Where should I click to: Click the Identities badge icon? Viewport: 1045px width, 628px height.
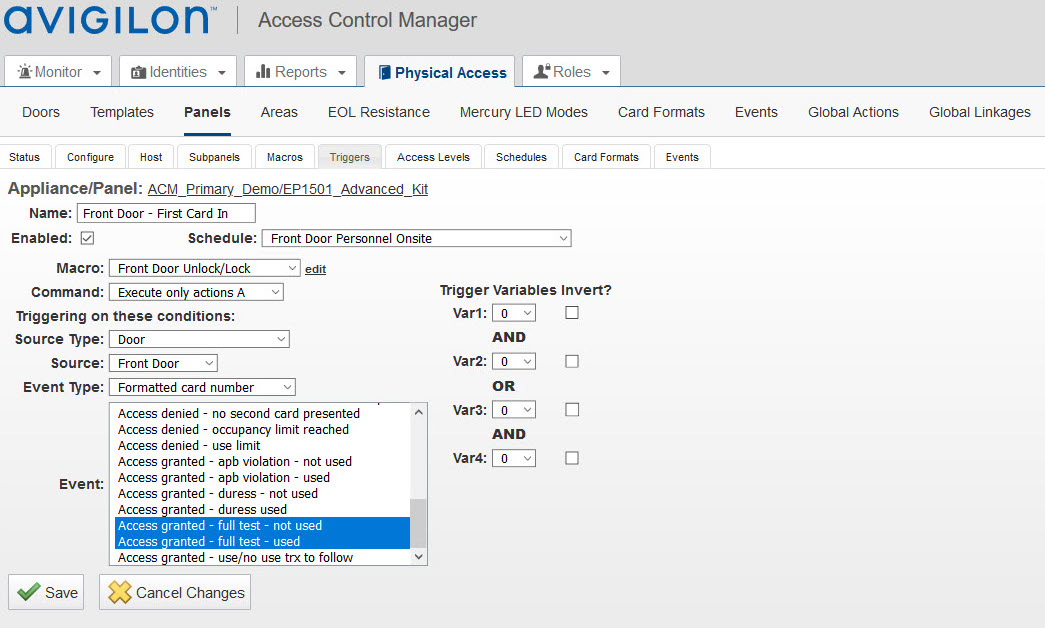tap(138, 73)
